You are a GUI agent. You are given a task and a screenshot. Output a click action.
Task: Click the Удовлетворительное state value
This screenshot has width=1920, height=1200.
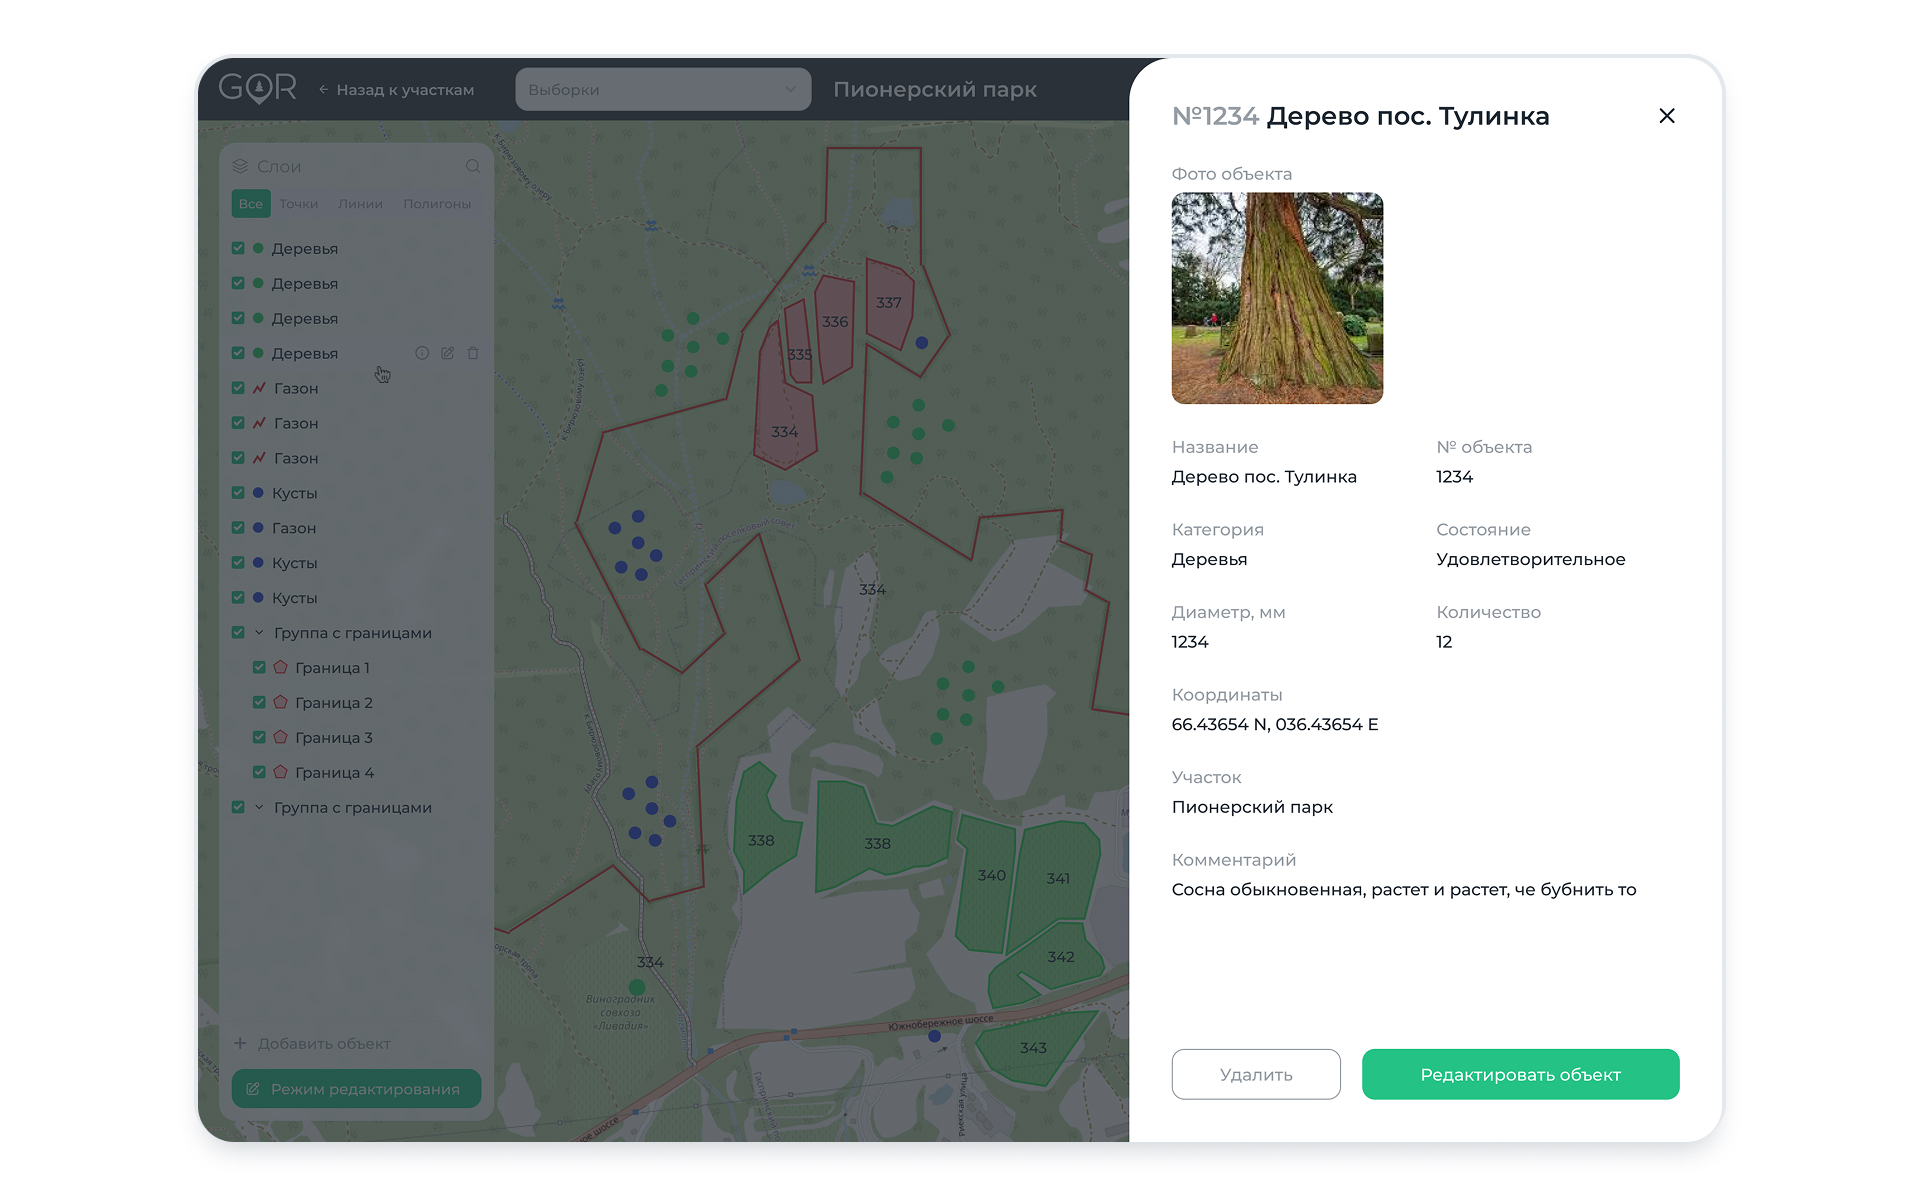pos(1530,559)
